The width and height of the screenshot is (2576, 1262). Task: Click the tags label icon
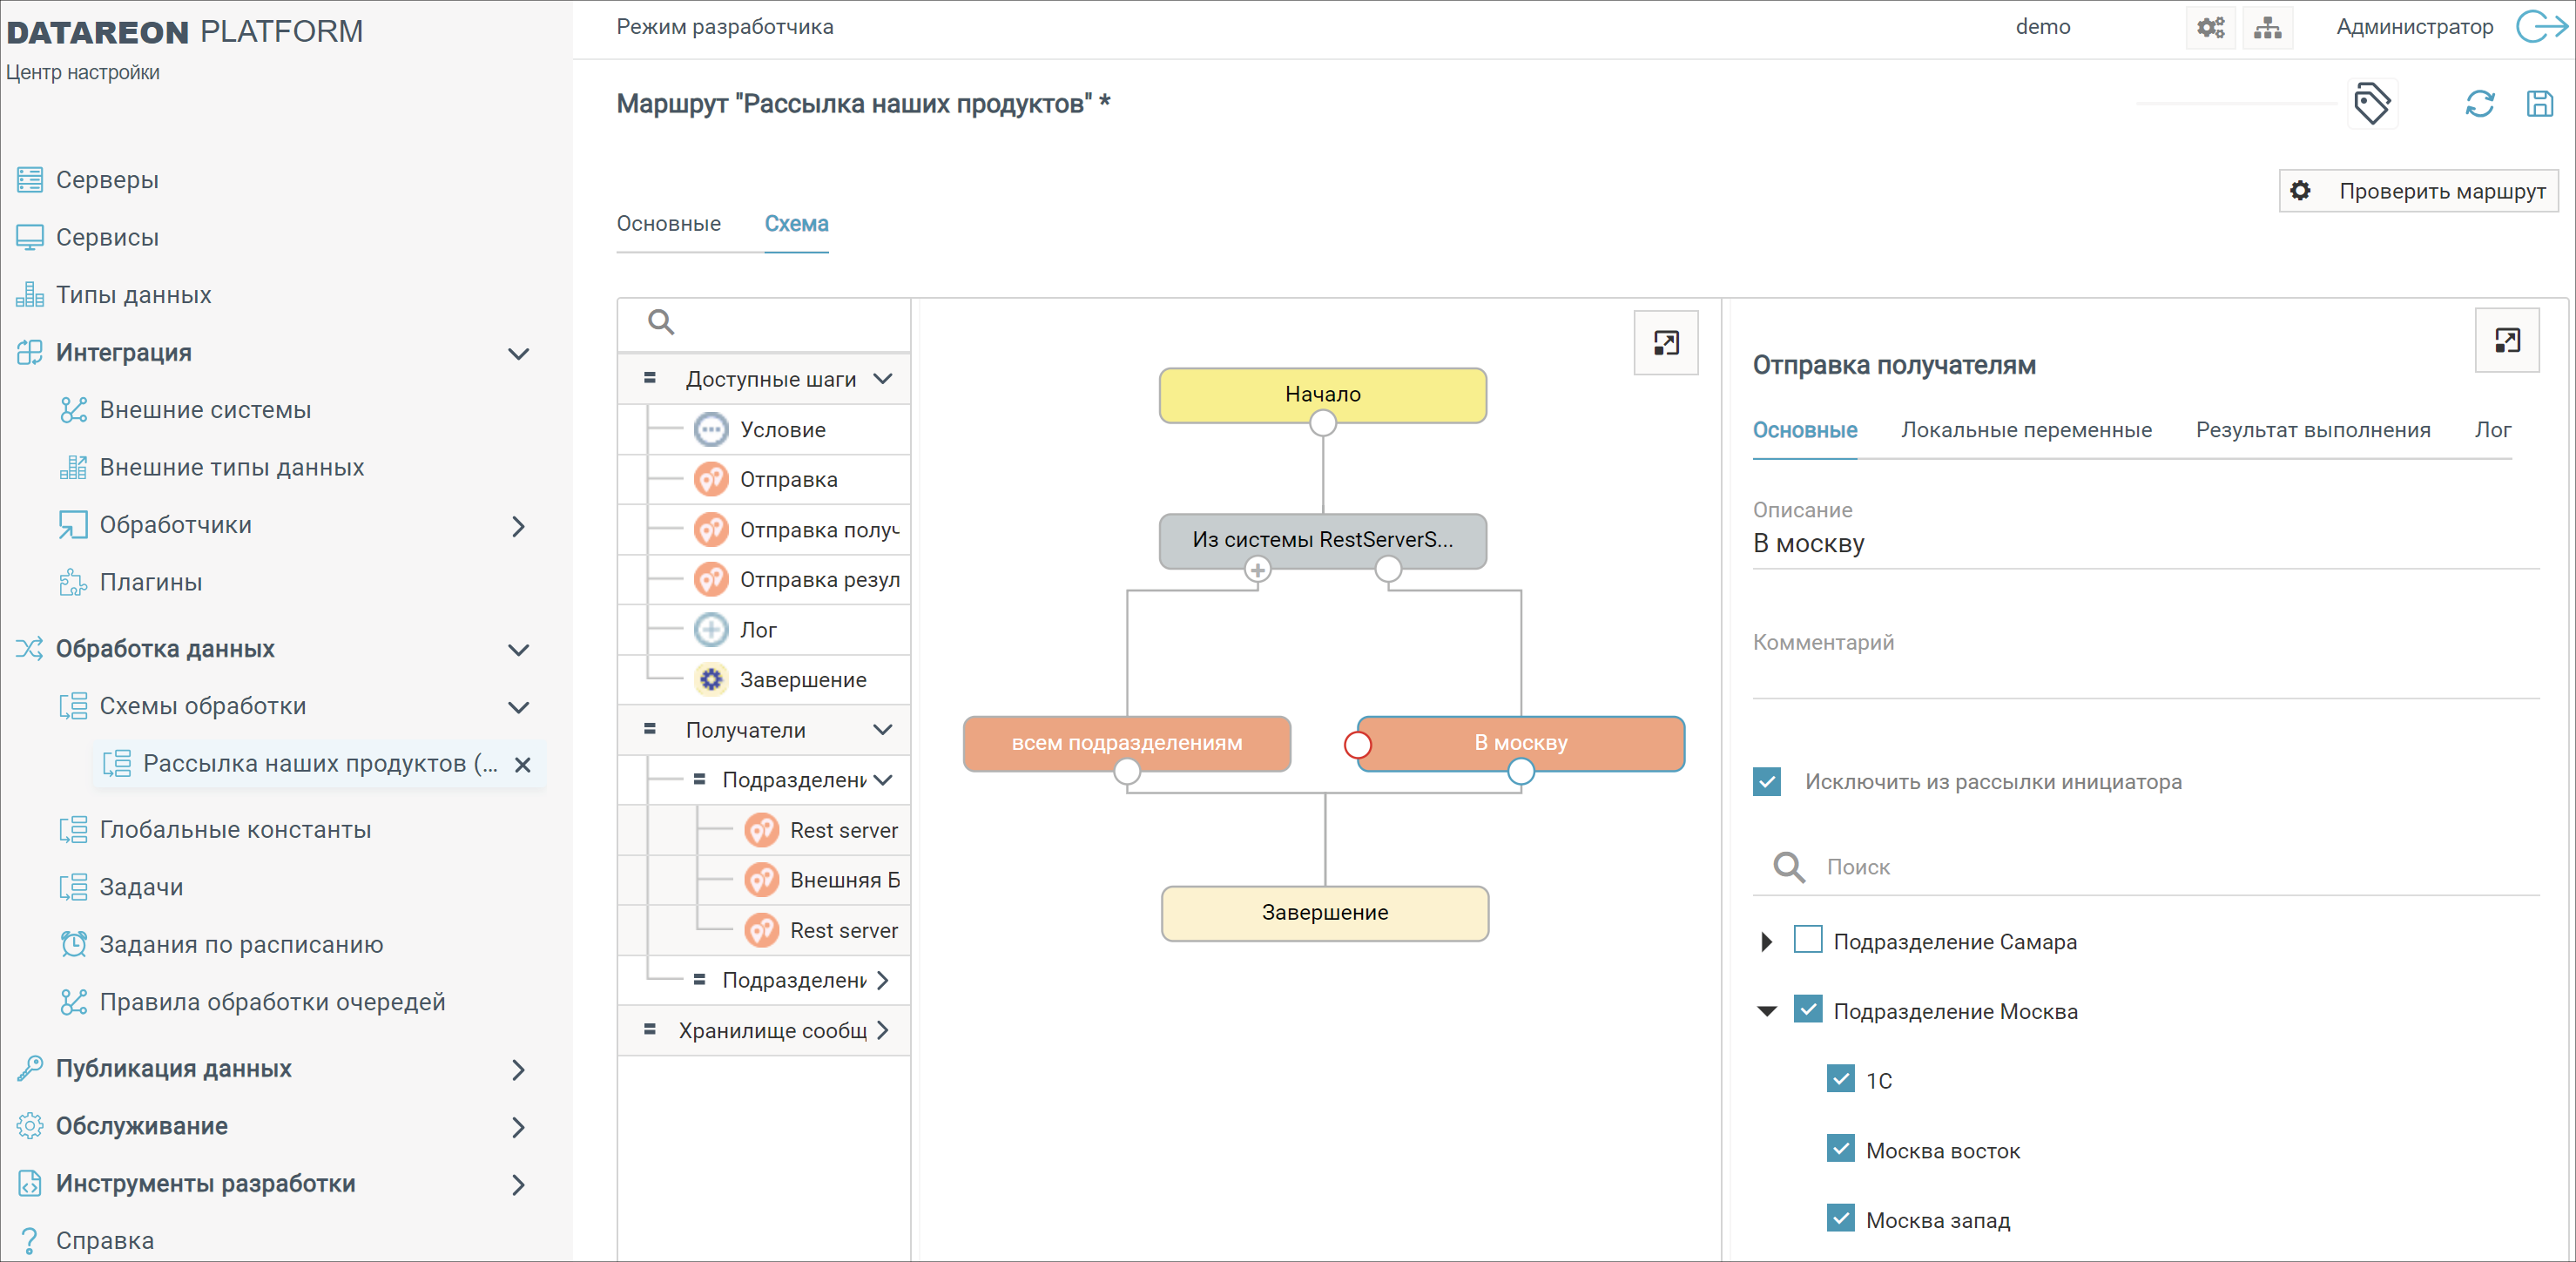[x=2371, y=104]
